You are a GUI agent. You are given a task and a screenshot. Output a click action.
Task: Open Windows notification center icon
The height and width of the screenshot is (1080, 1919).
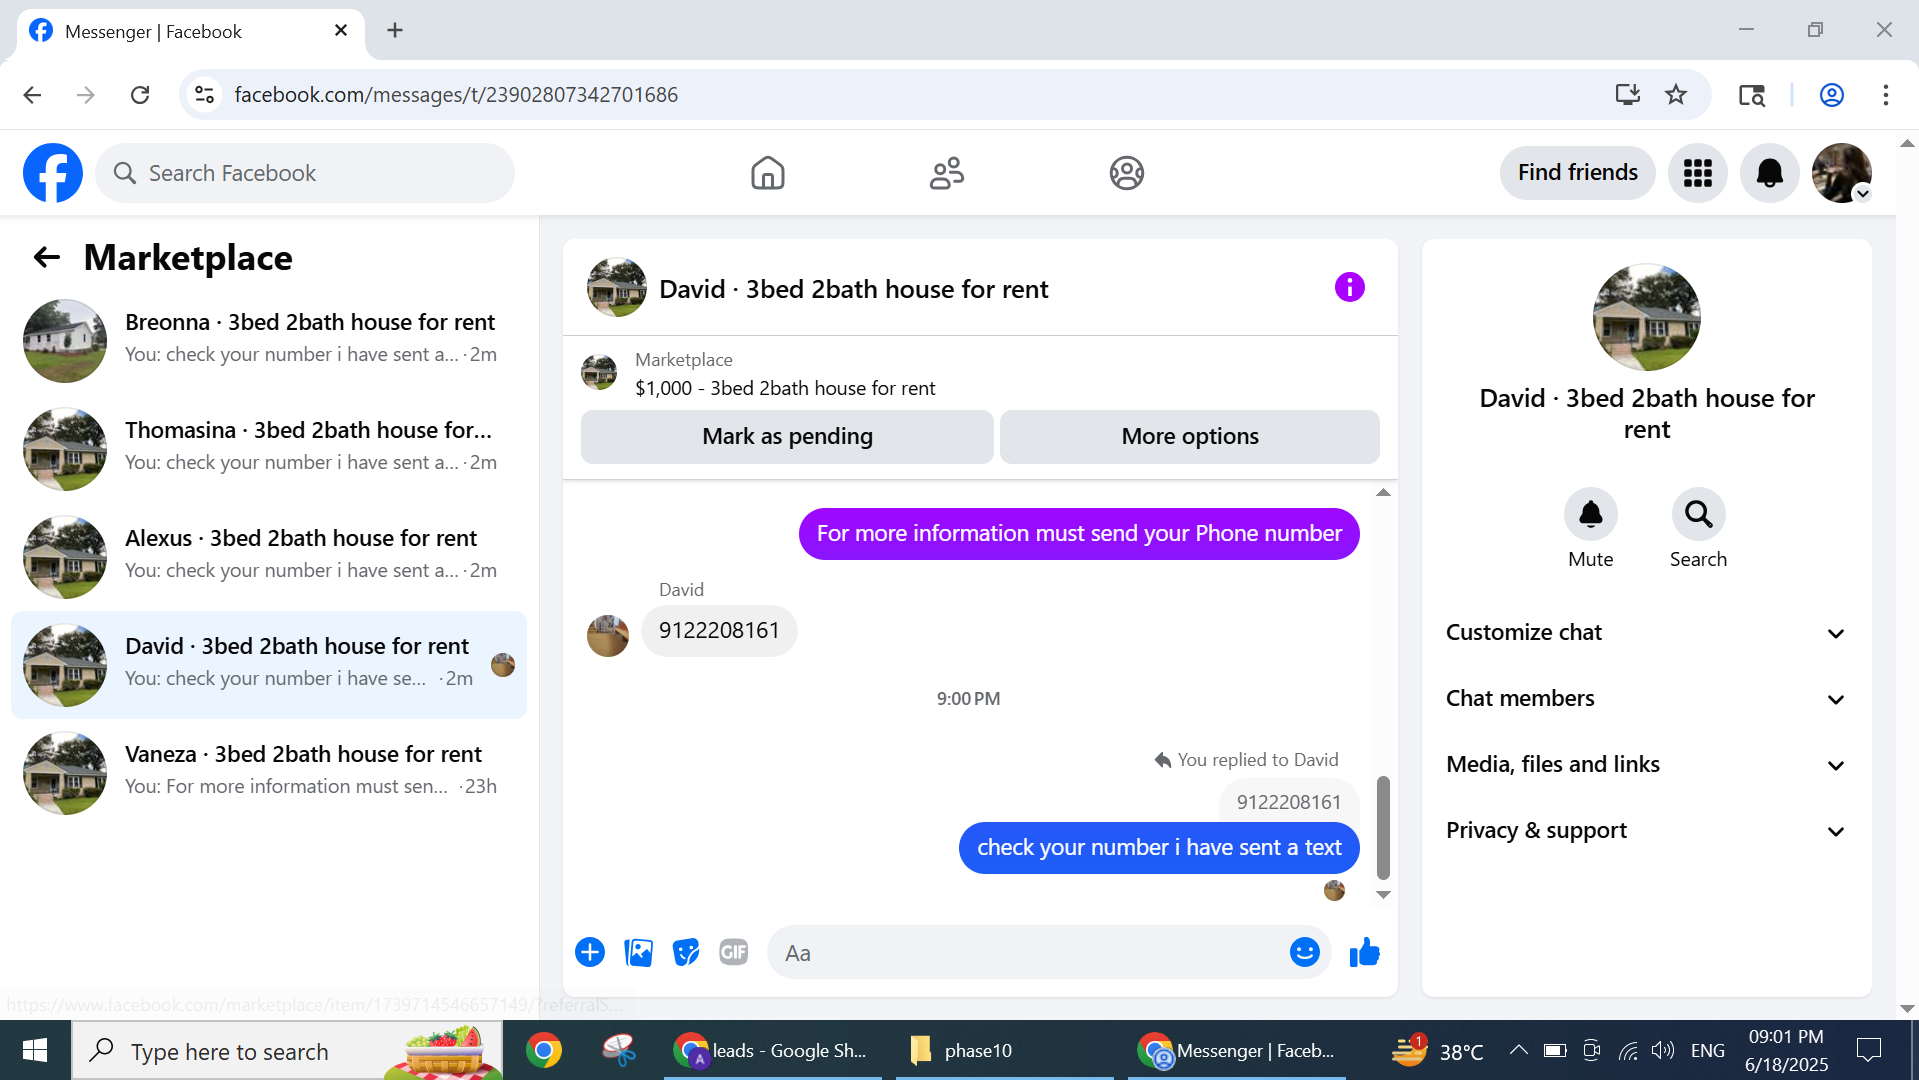[1868, 1050]
